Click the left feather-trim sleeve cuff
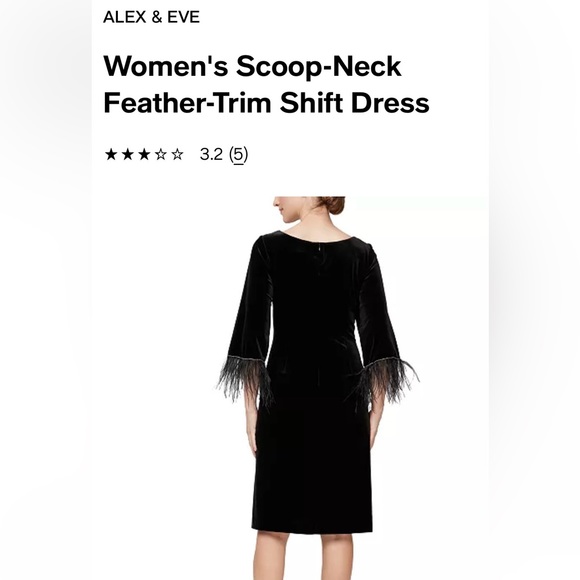 [245, 380]
